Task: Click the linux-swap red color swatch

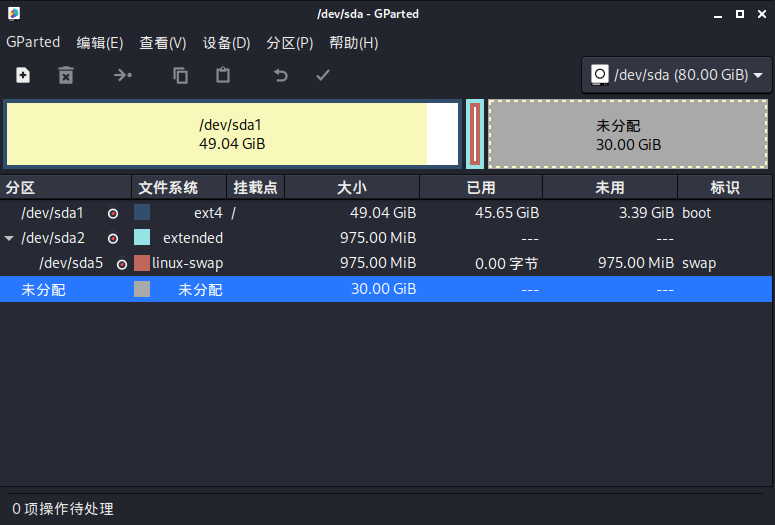Action: pos(142,263)
